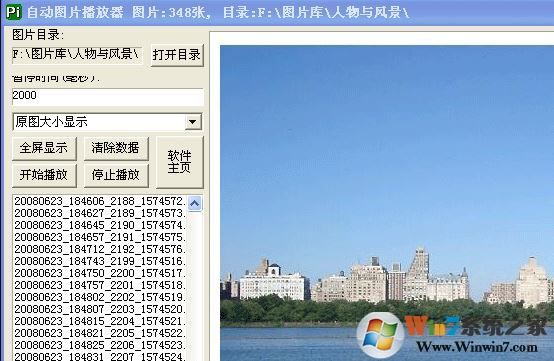Click the 打开目录 button
Viewport: 554px width, 361px height.
click(177, 55)
